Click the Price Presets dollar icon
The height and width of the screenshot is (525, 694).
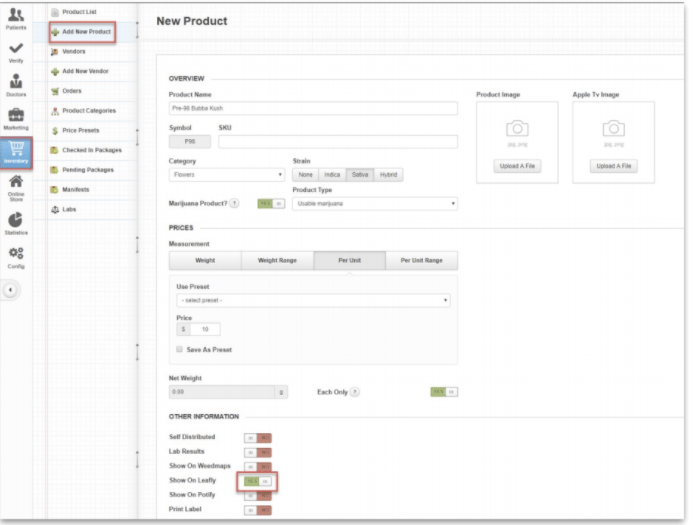55,131
